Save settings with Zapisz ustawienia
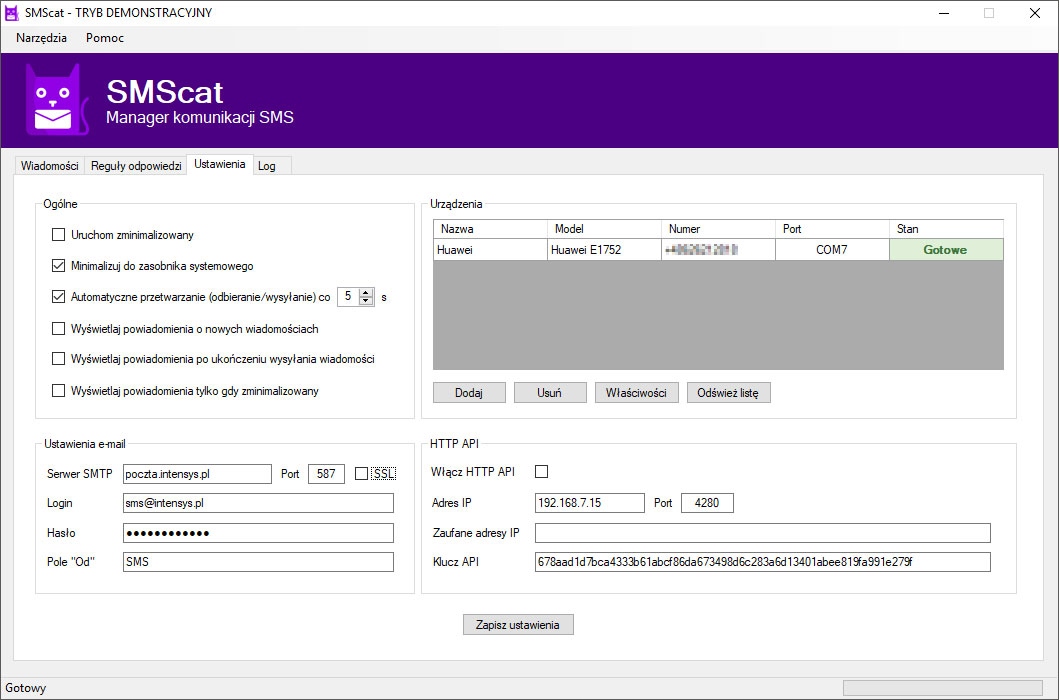Viewport: 1059px width, 700px height. tap(518, 625)
